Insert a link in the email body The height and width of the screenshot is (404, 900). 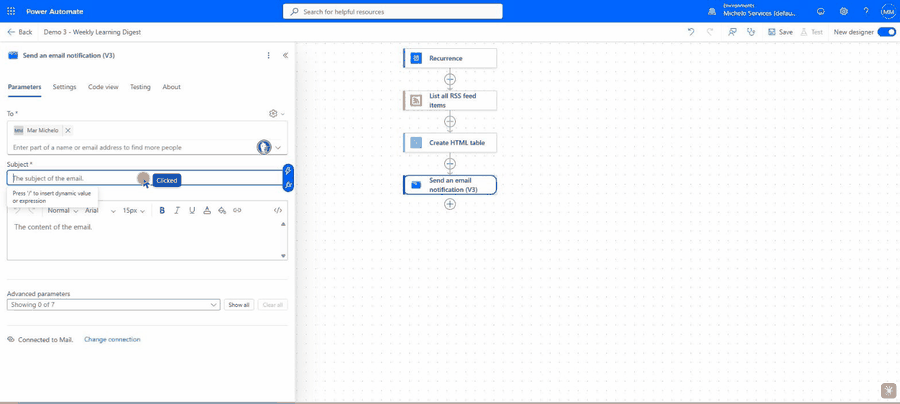click(x=237, y=211)
